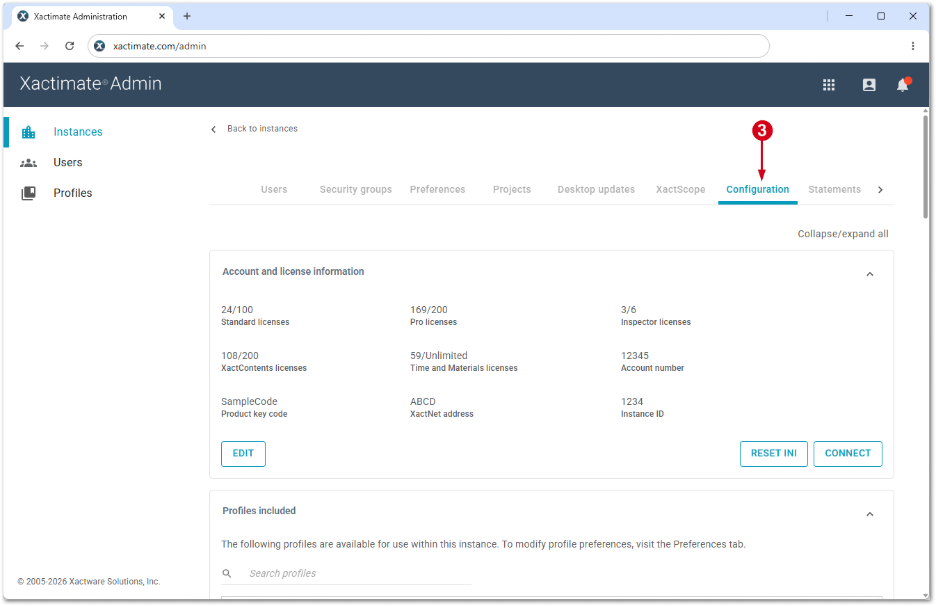Screen dimensions: 936x606
Task: Minimize the browser window
Action: tap(849, 16)
